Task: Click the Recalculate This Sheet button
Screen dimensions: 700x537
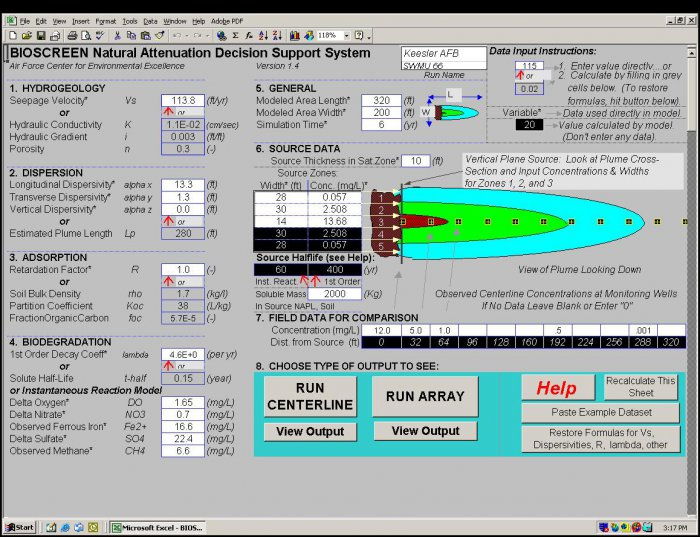Action: click(641, 387)
